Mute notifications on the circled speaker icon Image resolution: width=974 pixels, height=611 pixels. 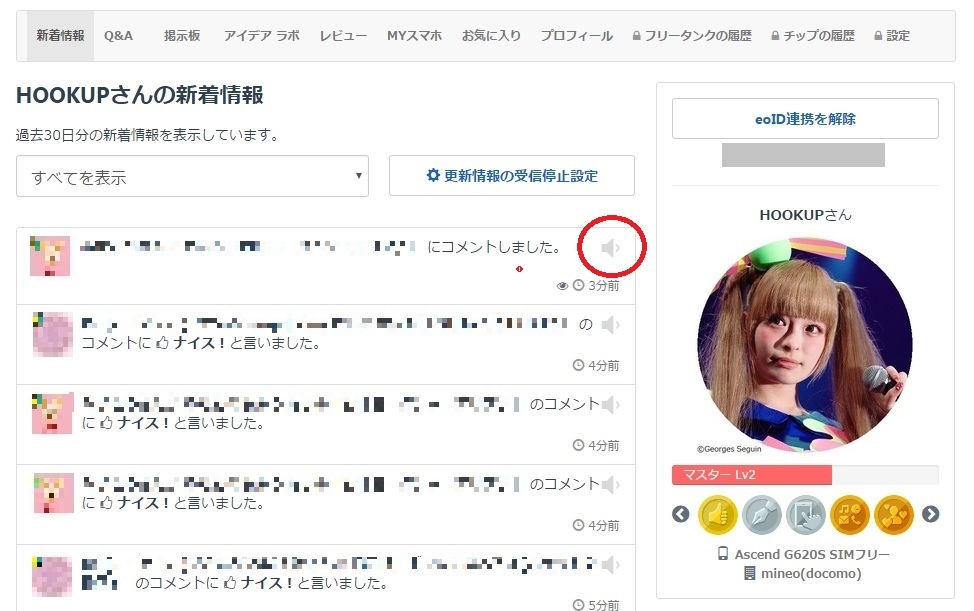click(611, 247)
